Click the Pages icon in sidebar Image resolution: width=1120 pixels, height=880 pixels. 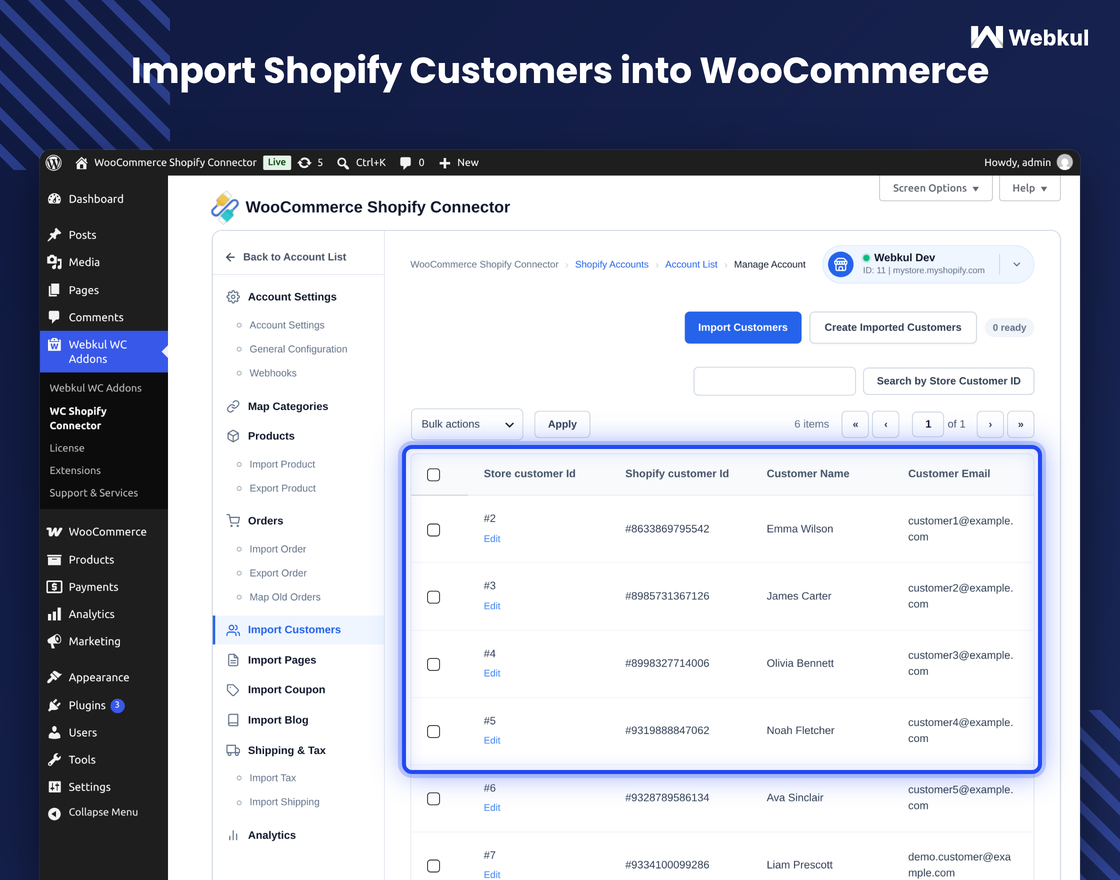(x=54, y=290)
